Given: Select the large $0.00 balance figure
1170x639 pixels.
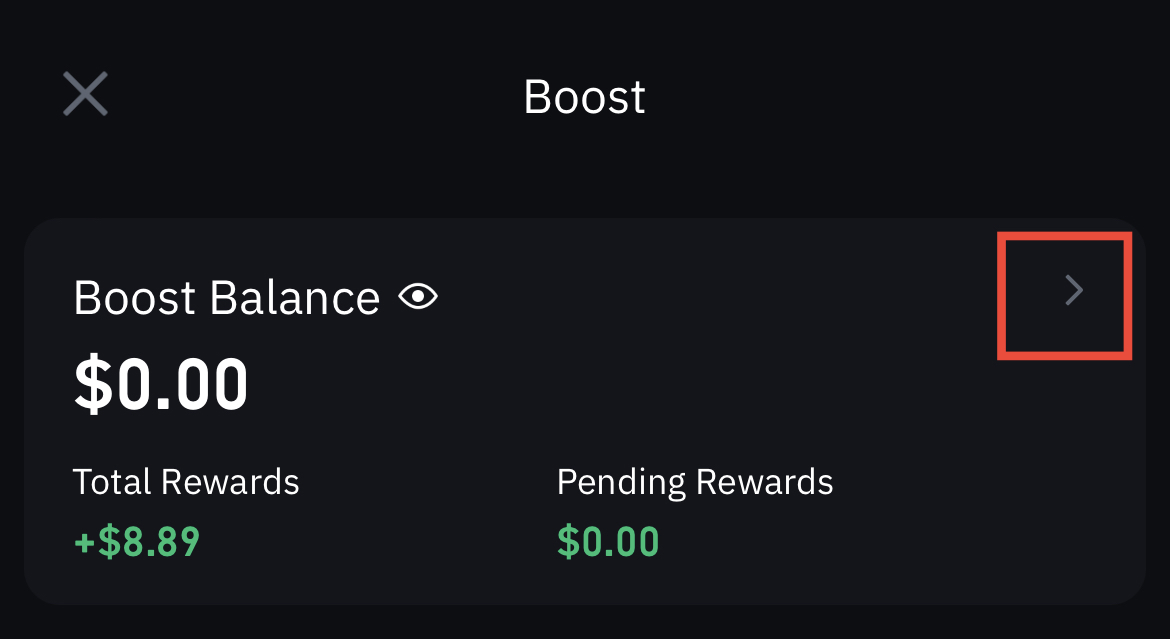Looking at the screenshot, I should click(x=161, y=385).
